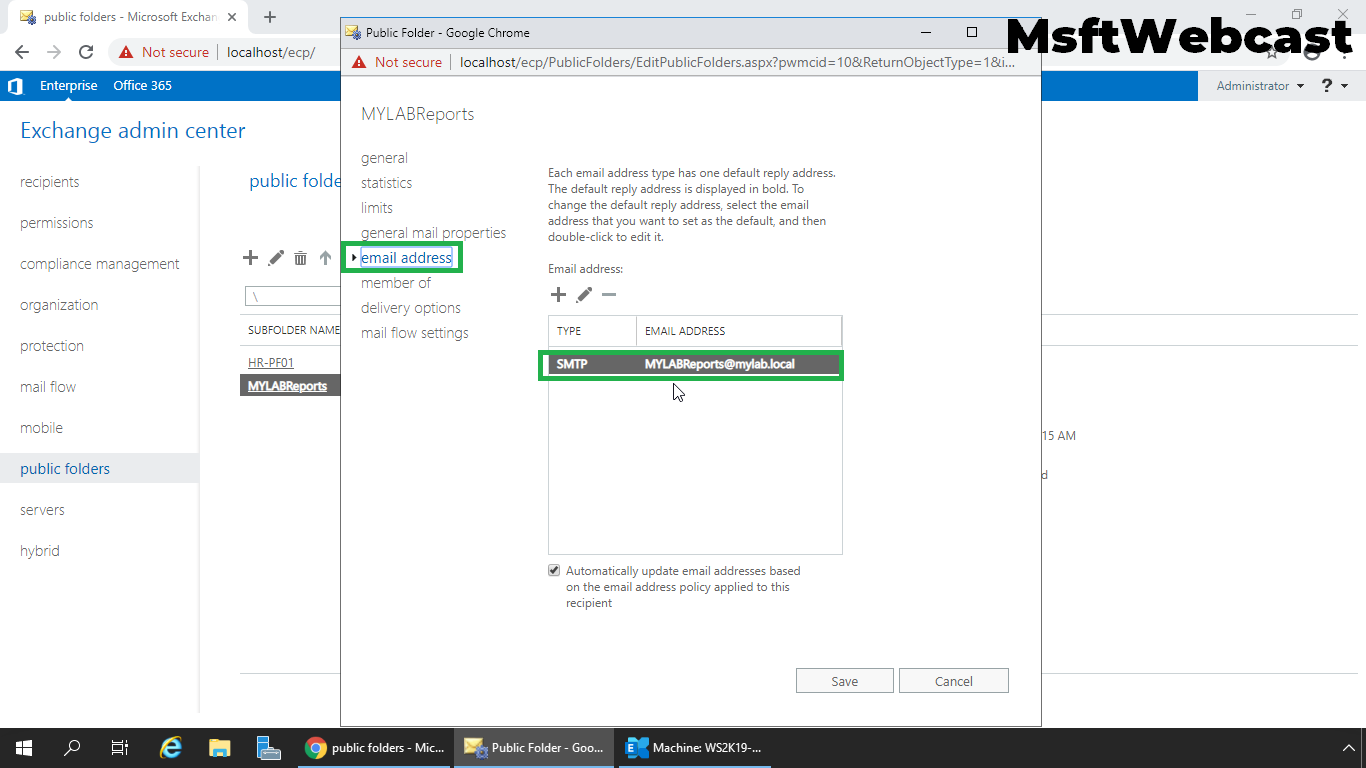Open the HR-PF01 public folder
Image resolution: width=1366 pixels, height=768 pixels.
269,362
